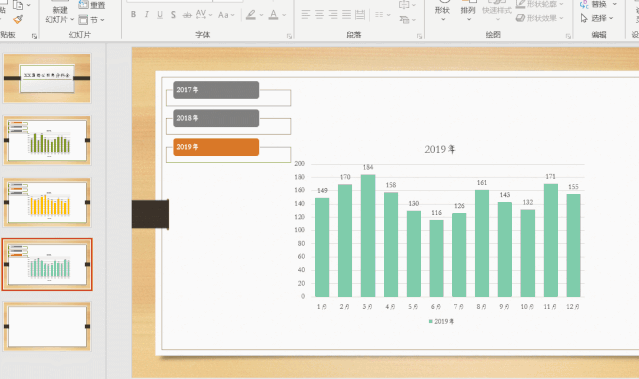The width and height of the screenshot is (639, 379).
Task: Toggle Italic formatting
Action: click(x=147, y=15)
